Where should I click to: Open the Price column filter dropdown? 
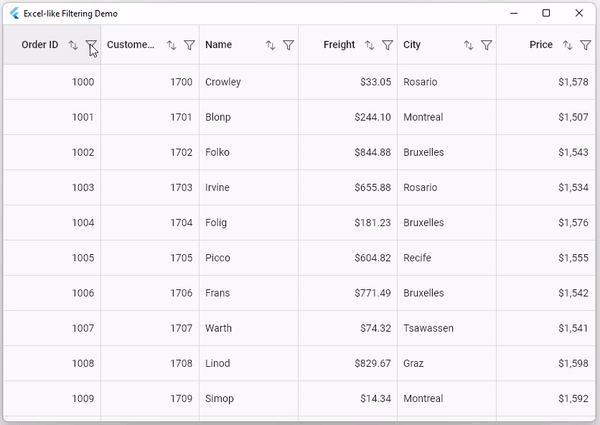pyautogui.click(x=585, y=45)
